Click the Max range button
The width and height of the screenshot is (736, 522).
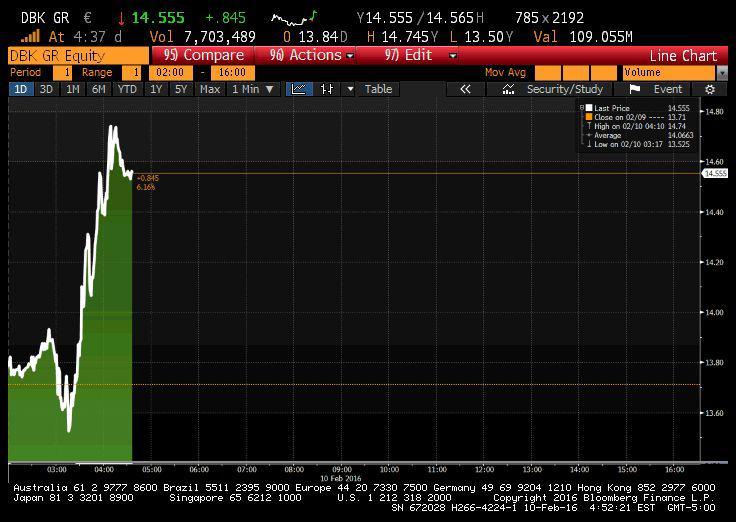click(210, 89)
